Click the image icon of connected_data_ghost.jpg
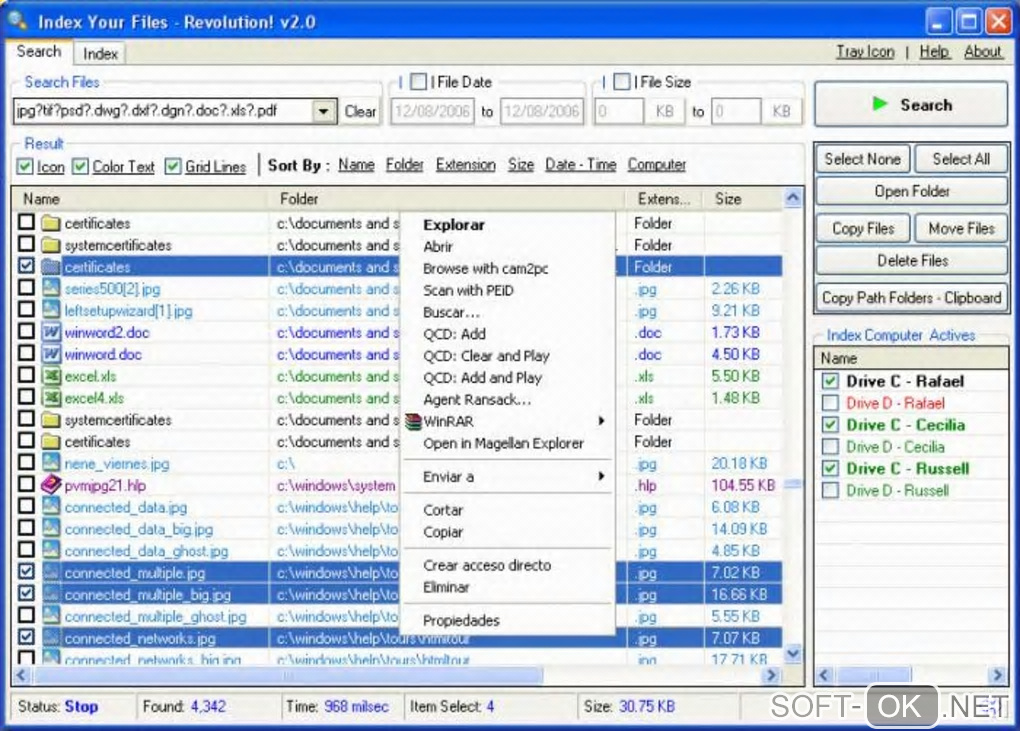 (51, 551)
